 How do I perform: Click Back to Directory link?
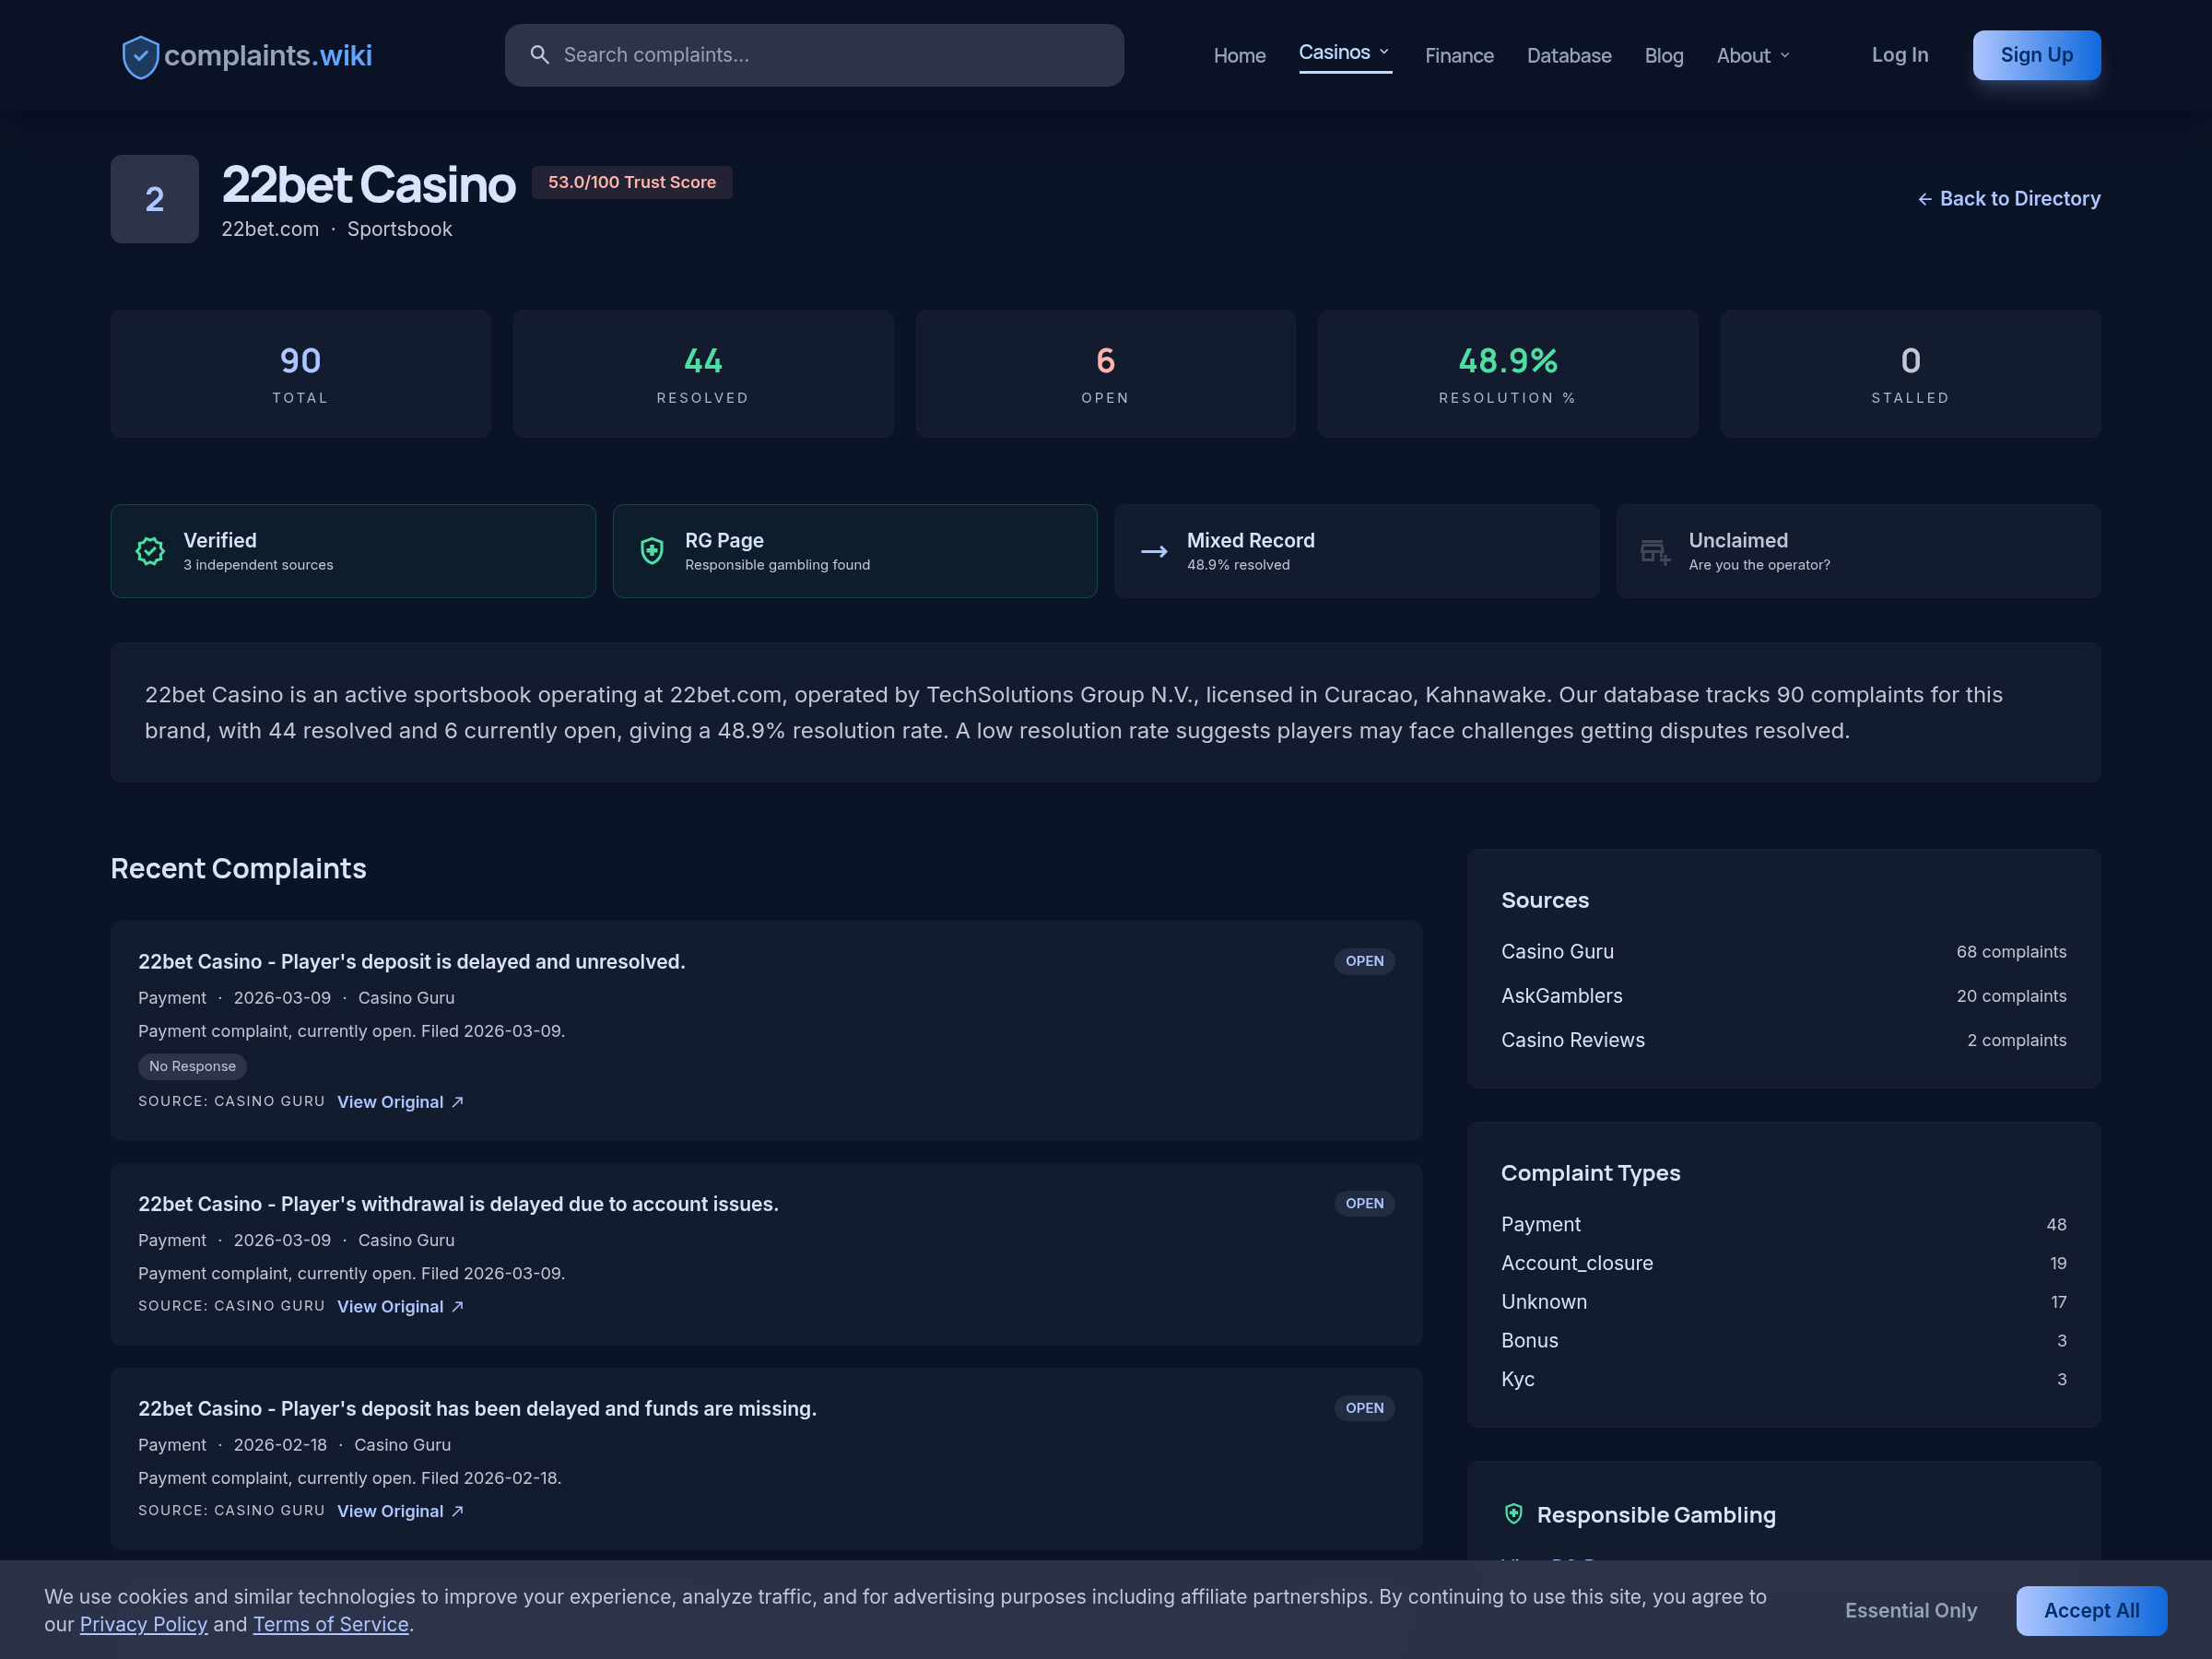pyautogui.click(x=2009, y=199)
